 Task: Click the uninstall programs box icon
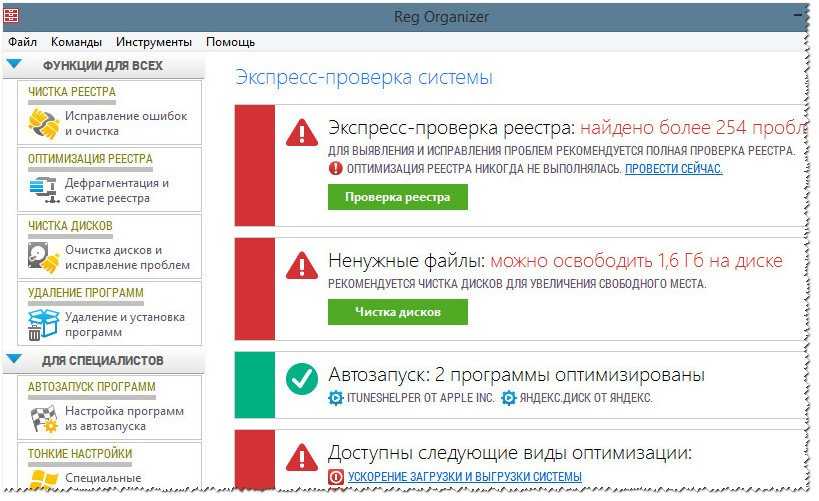tap(43, 324)
